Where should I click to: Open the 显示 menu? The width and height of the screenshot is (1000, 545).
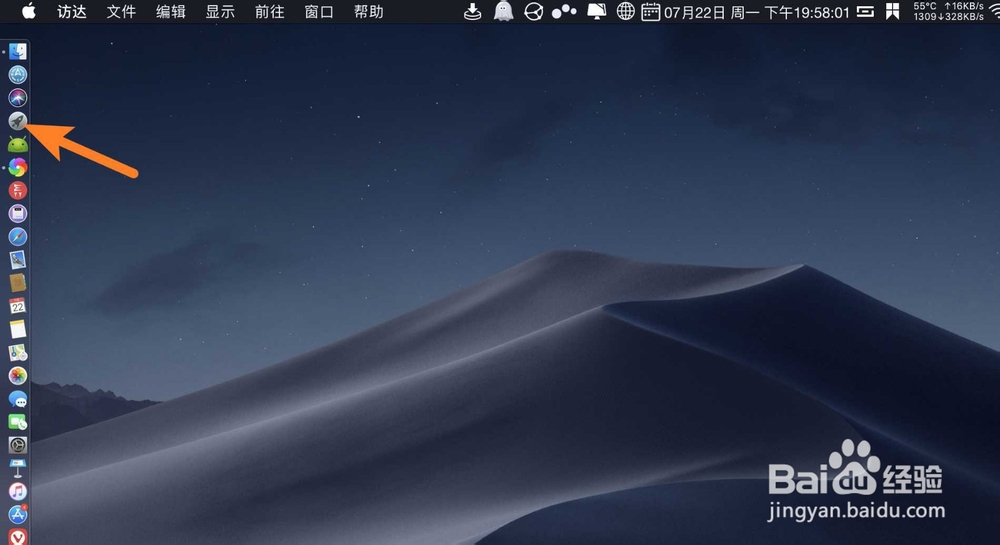point(220,11)
